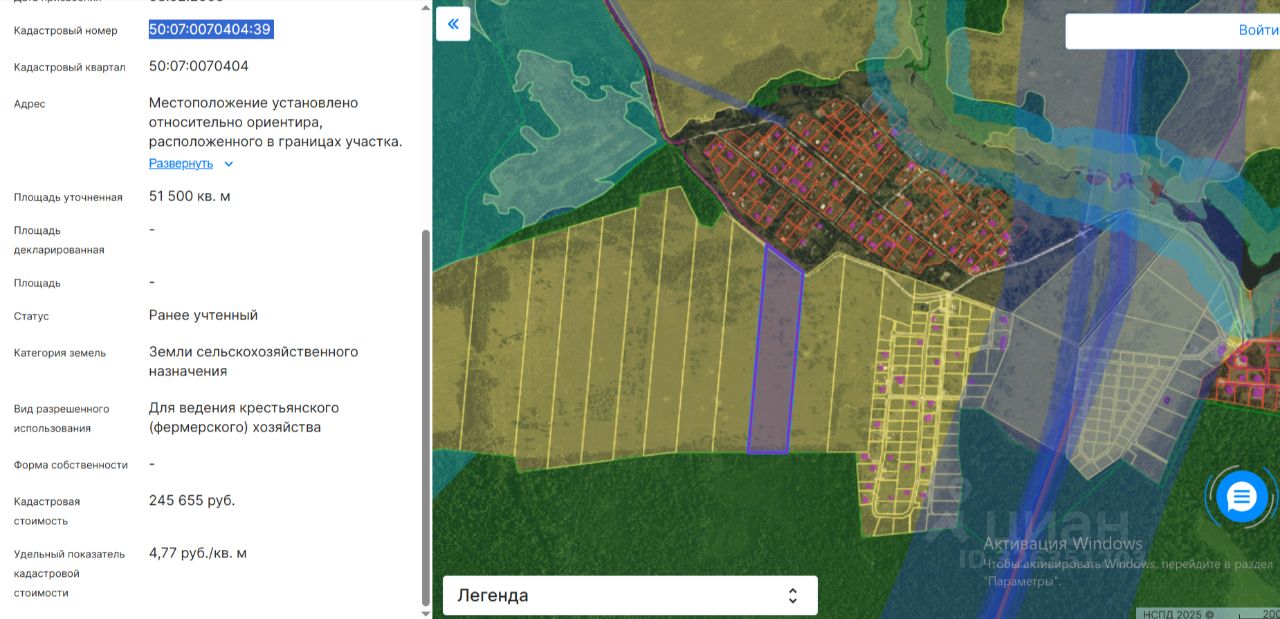The height and width of the screenshot is (619, 1280).
Task: Click the address text starting with Местоположение
Action: coord(276,122)
